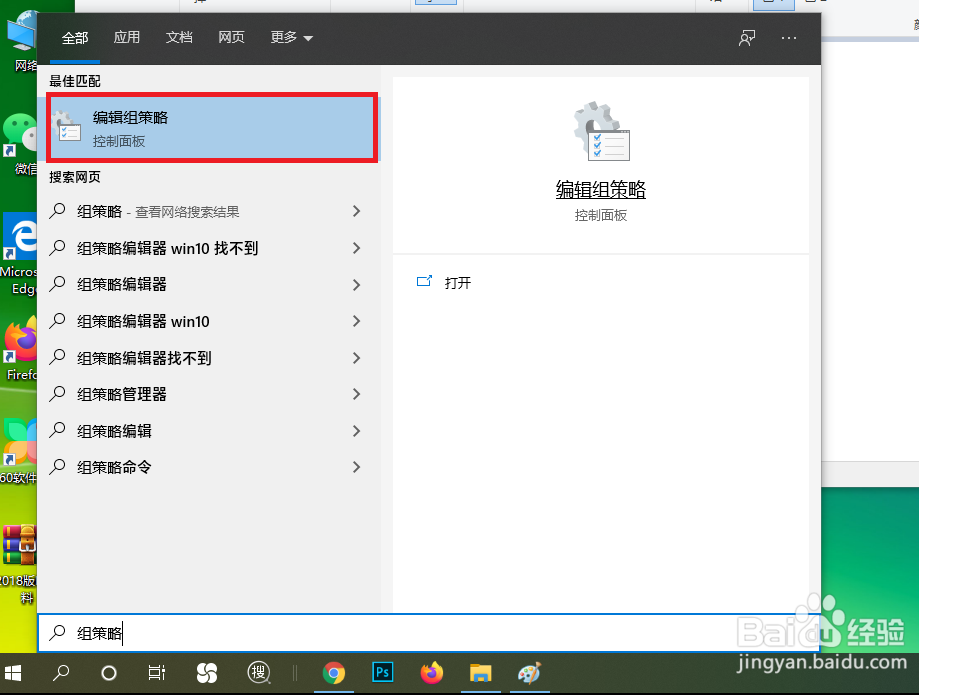Viewport: 960px width, 695px height.
Task: Click the Windows Start button
Action: pyautogui.click(x=14, y=673)
